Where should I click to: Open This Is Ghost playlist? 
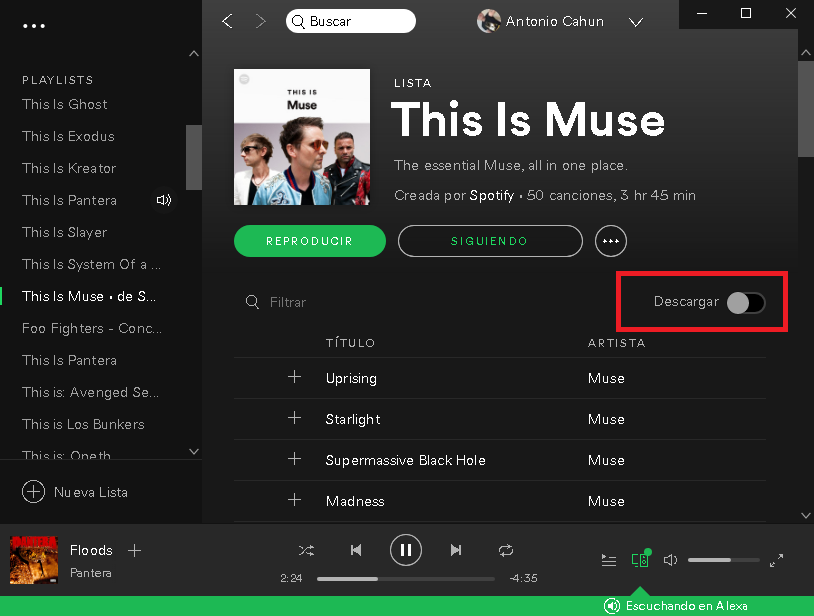(x=64, y=104)
